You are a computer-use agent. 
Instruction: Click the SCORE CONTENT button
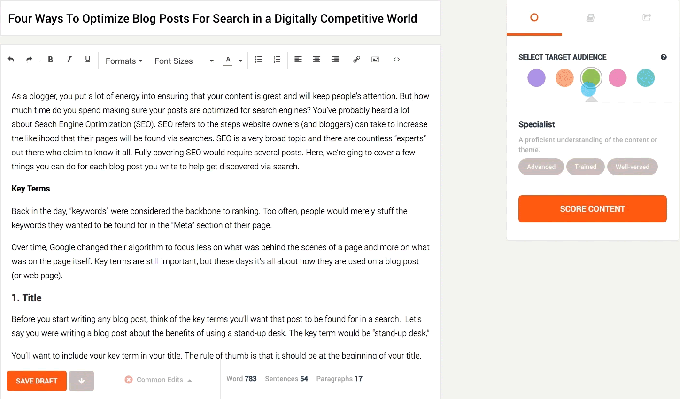click(x=592, y=209)
